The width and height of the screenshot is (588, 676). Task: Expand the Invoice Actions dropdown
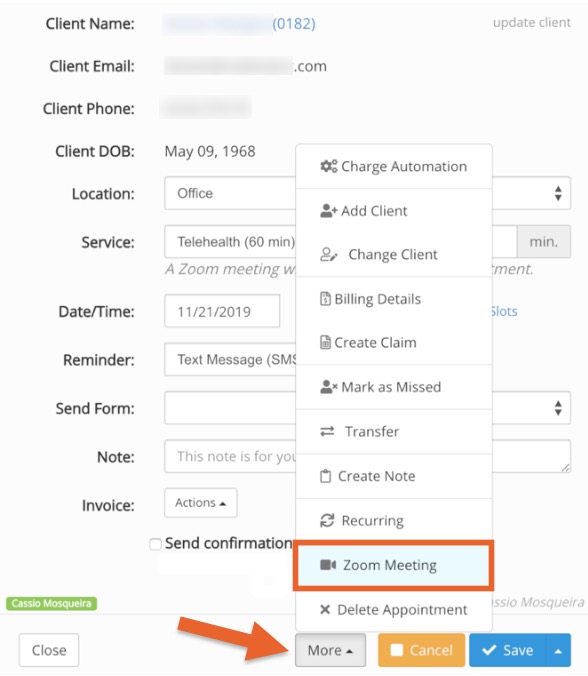[200, 503]
